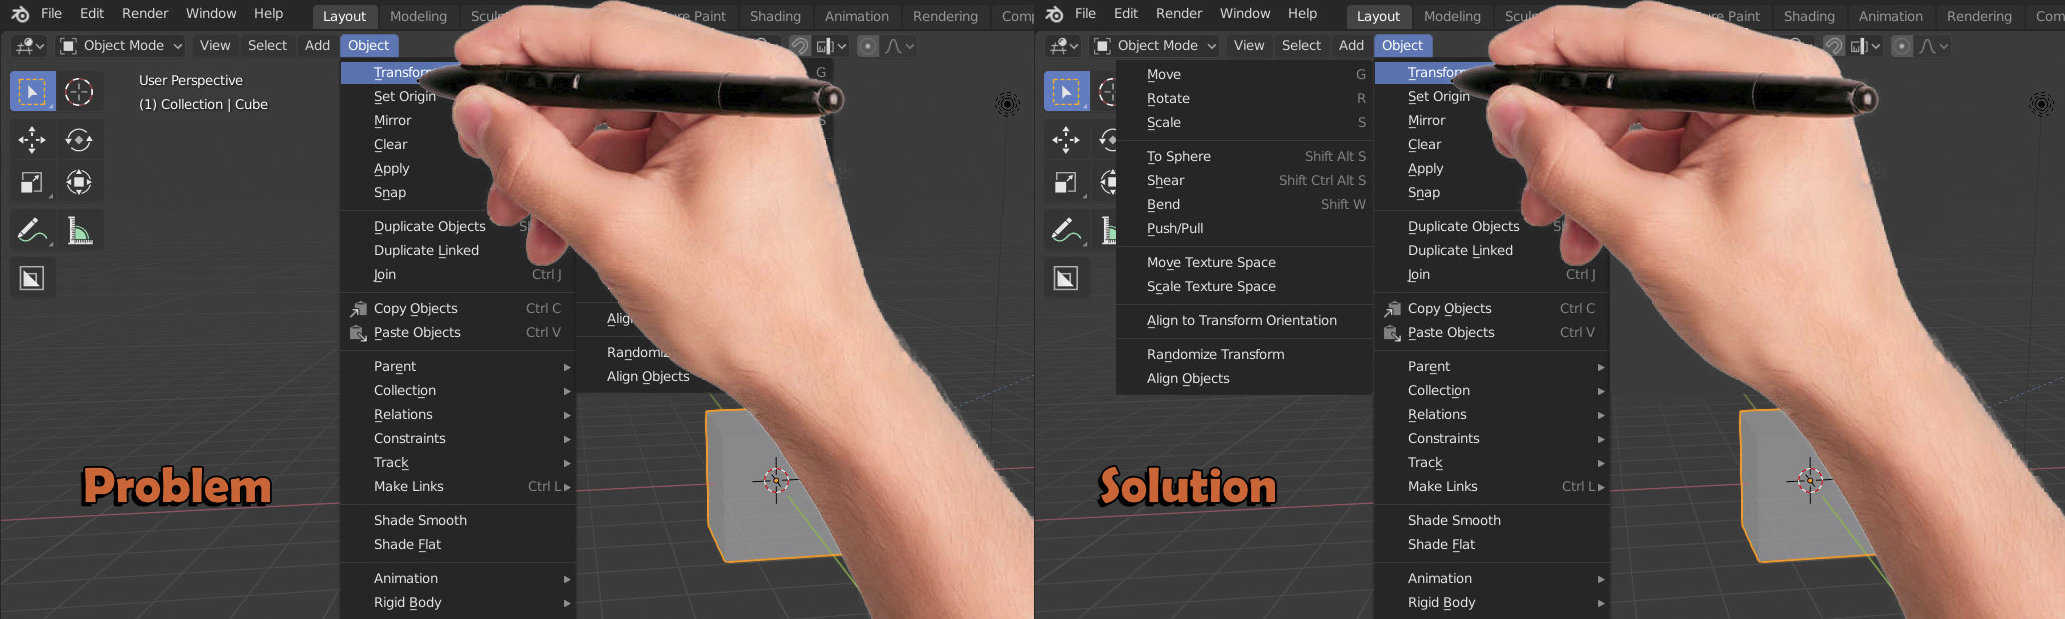This screenshot has height=619, width=2065.
Task: Click Paste Objects icon in Solution image menu
Action: point(1392,333)
